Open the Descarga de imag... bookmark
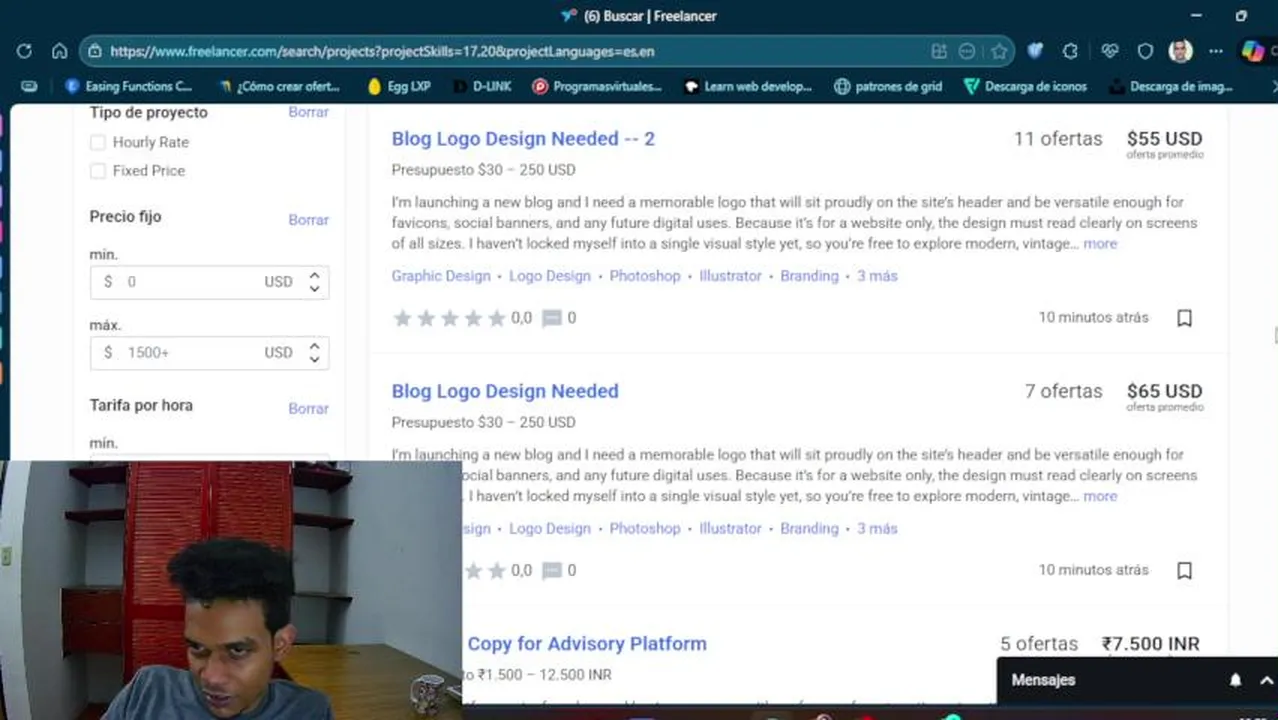This screenshot has width=1278, height=720. pos(1170,86)
